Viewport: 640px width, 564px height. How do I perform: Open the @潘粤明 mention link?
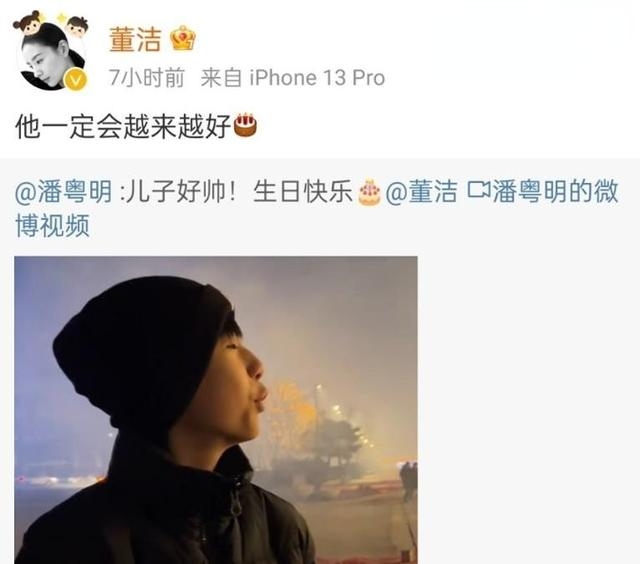(x=63, y=191)
